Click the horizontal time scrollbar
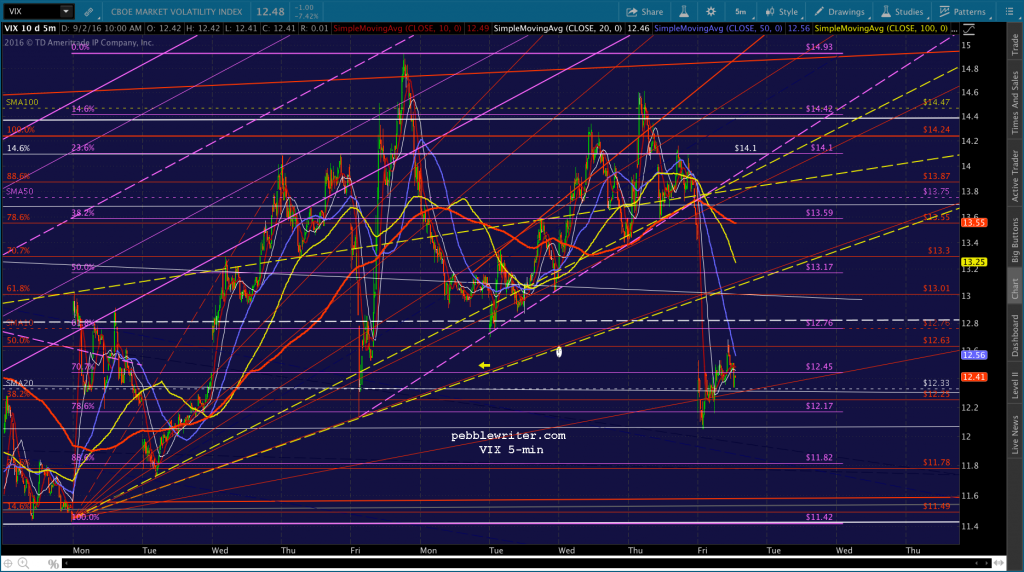The width and height of the screenshot is (1024, 572). (x=526, y=563)
